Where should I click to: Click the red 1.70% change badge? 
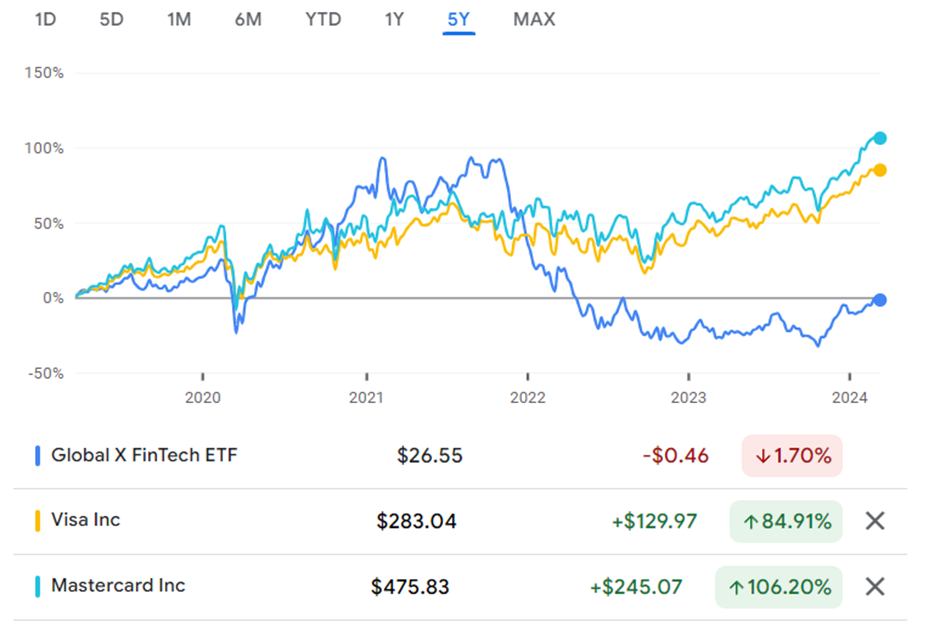coord(792,456)
